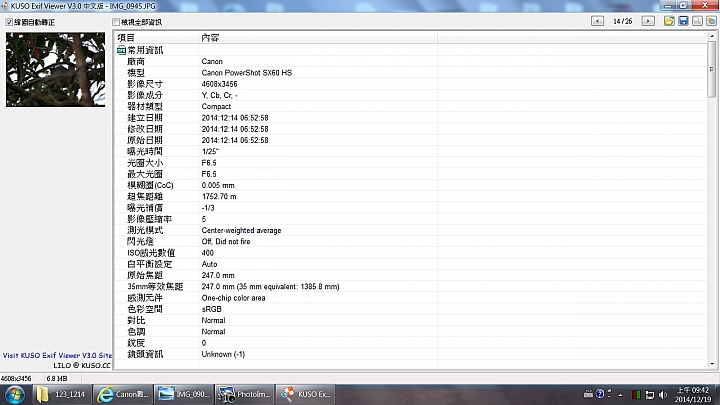
Task: Select the 'Center-weighted average' value
Action: [x=242, y=230]
